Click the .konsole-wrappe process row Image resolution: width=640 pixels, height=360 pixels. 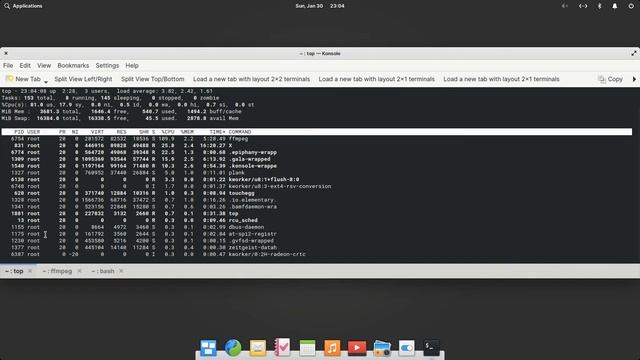(317, 166)
